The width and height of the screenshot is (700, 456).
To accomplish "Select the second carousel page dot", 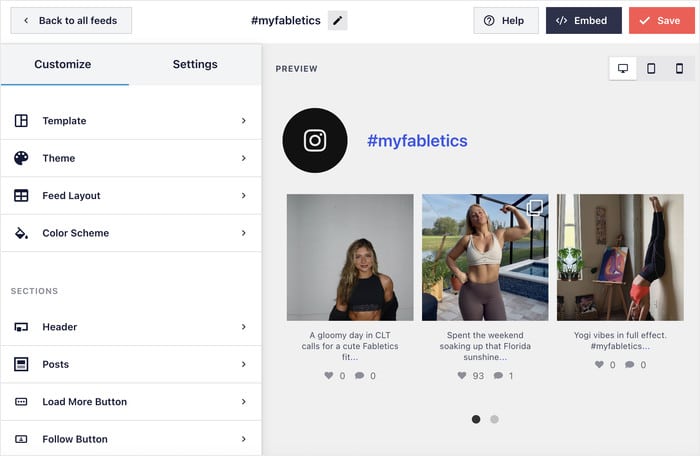I will 494,419.
